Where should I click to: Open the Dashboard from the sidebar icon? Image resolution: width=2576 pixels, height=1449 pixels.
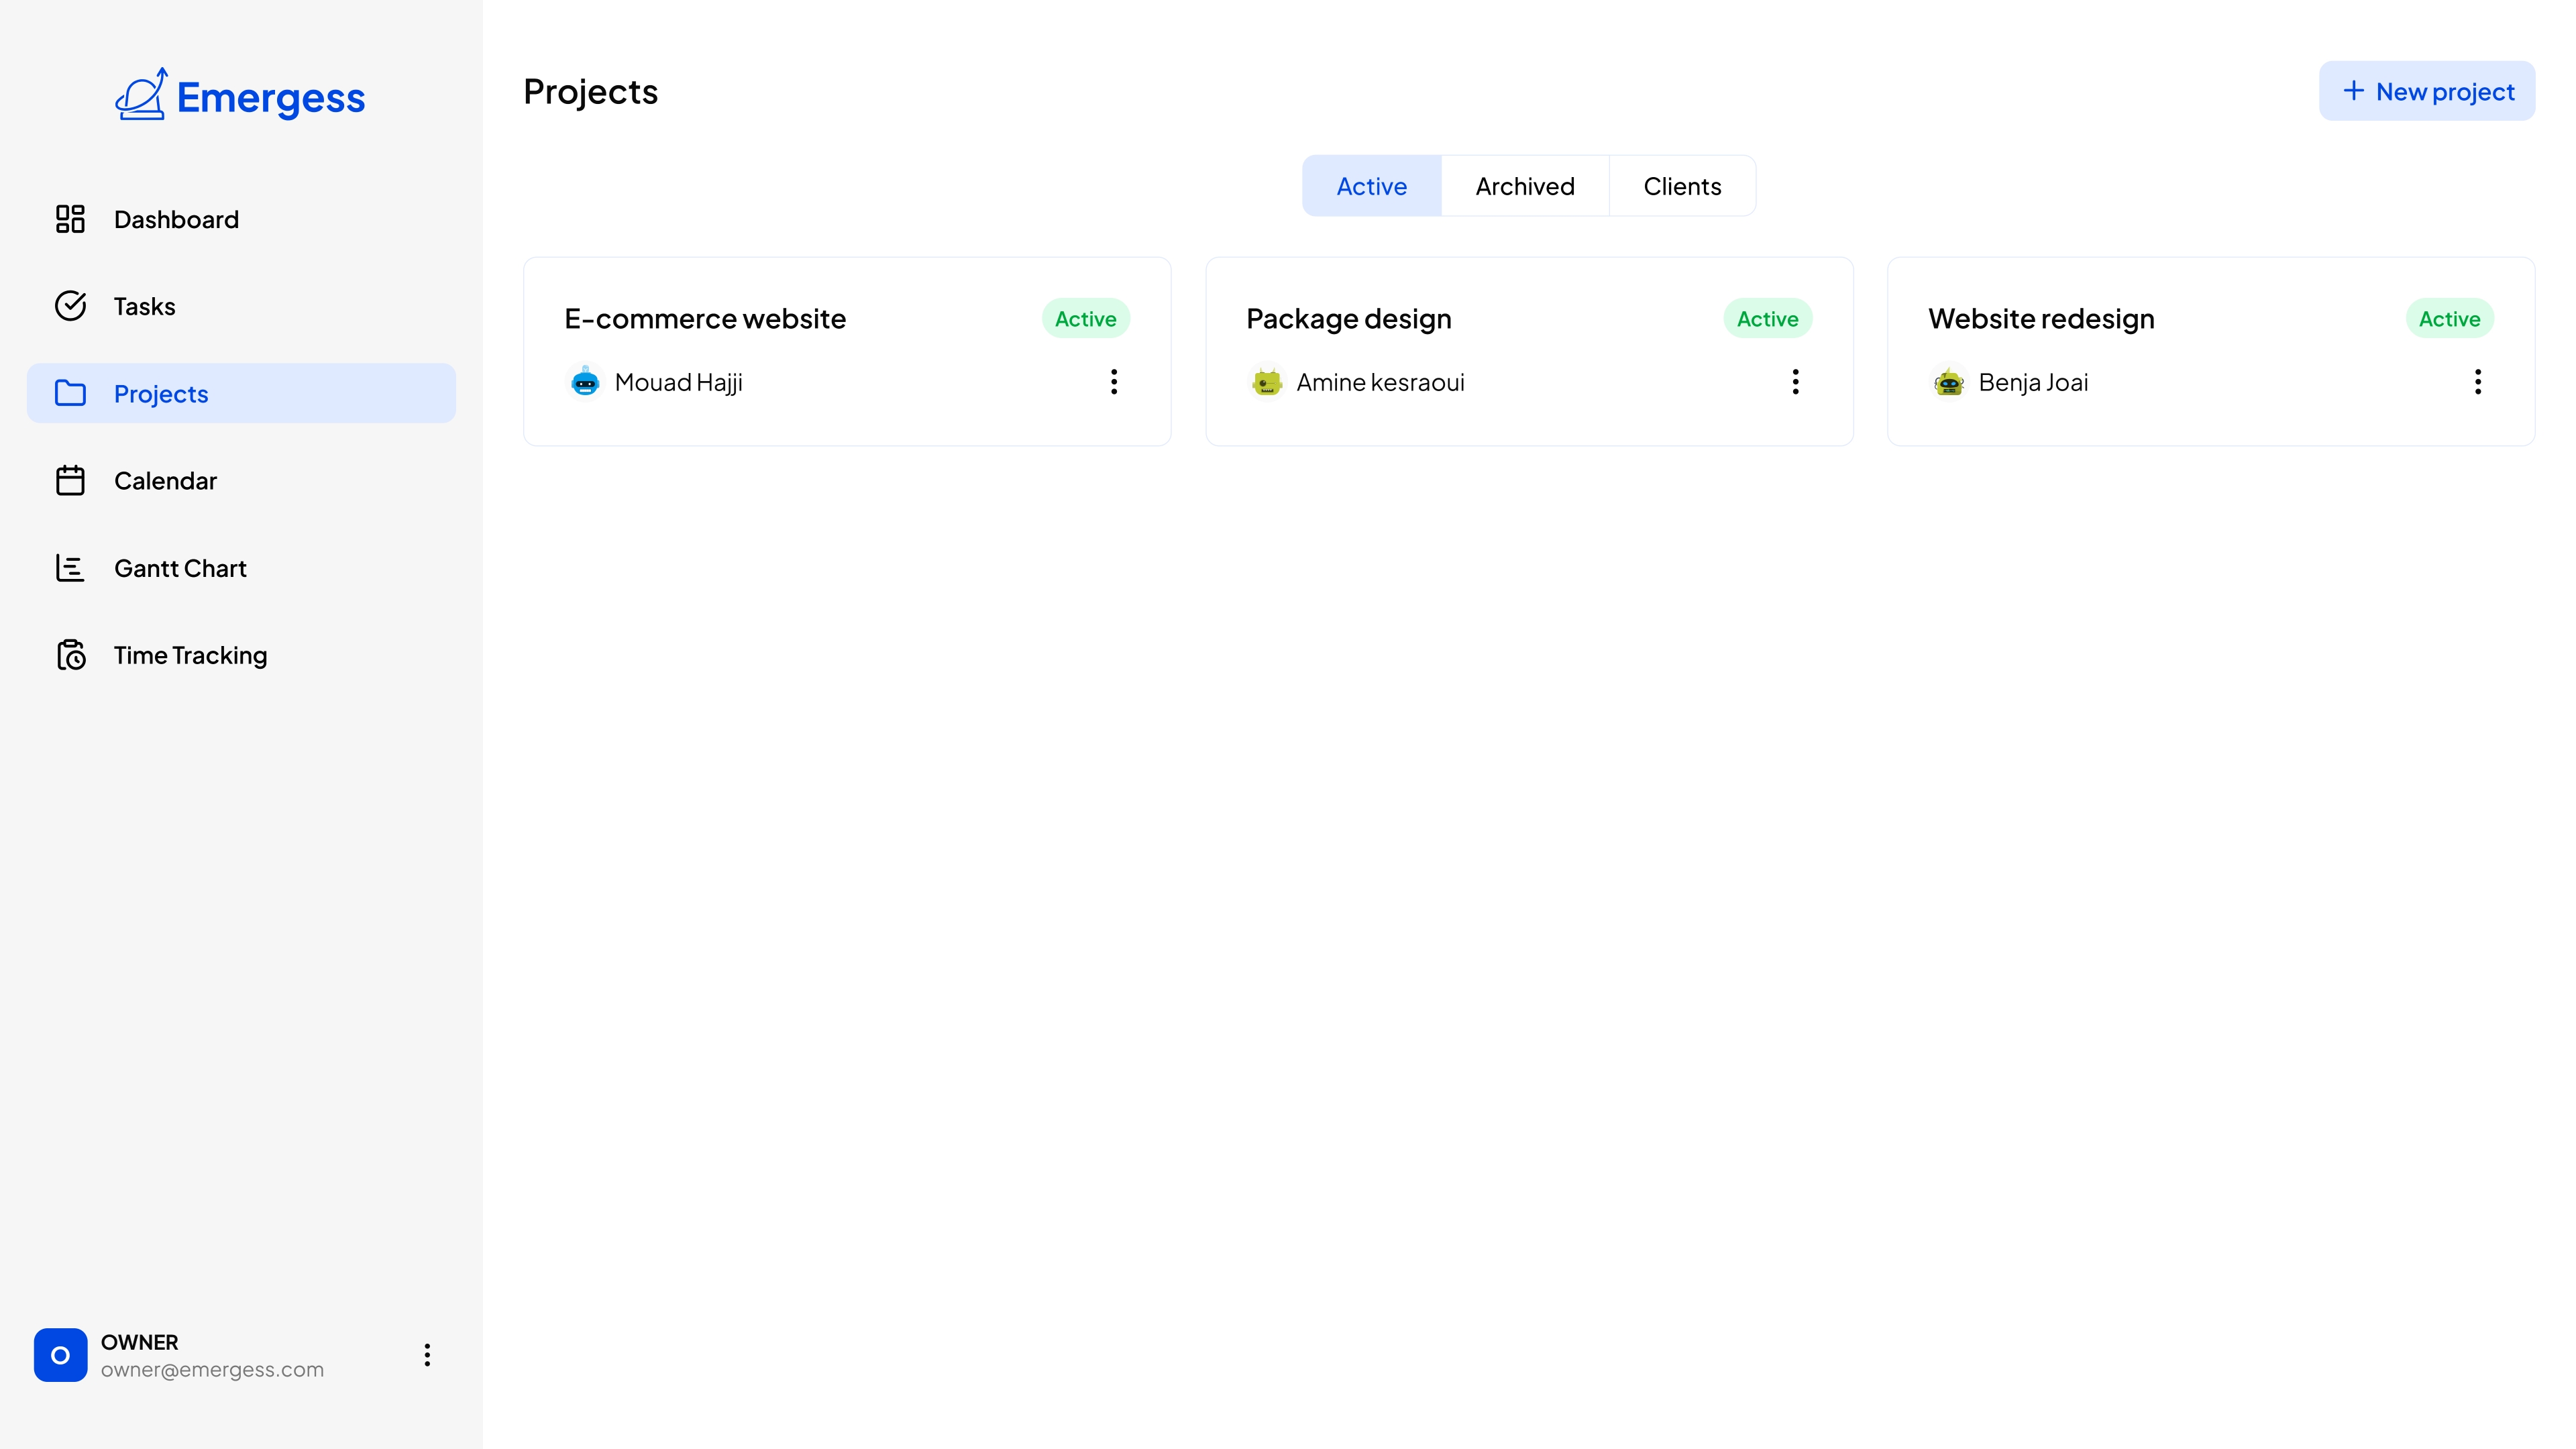pyautogui.click(x=69, y=219)
